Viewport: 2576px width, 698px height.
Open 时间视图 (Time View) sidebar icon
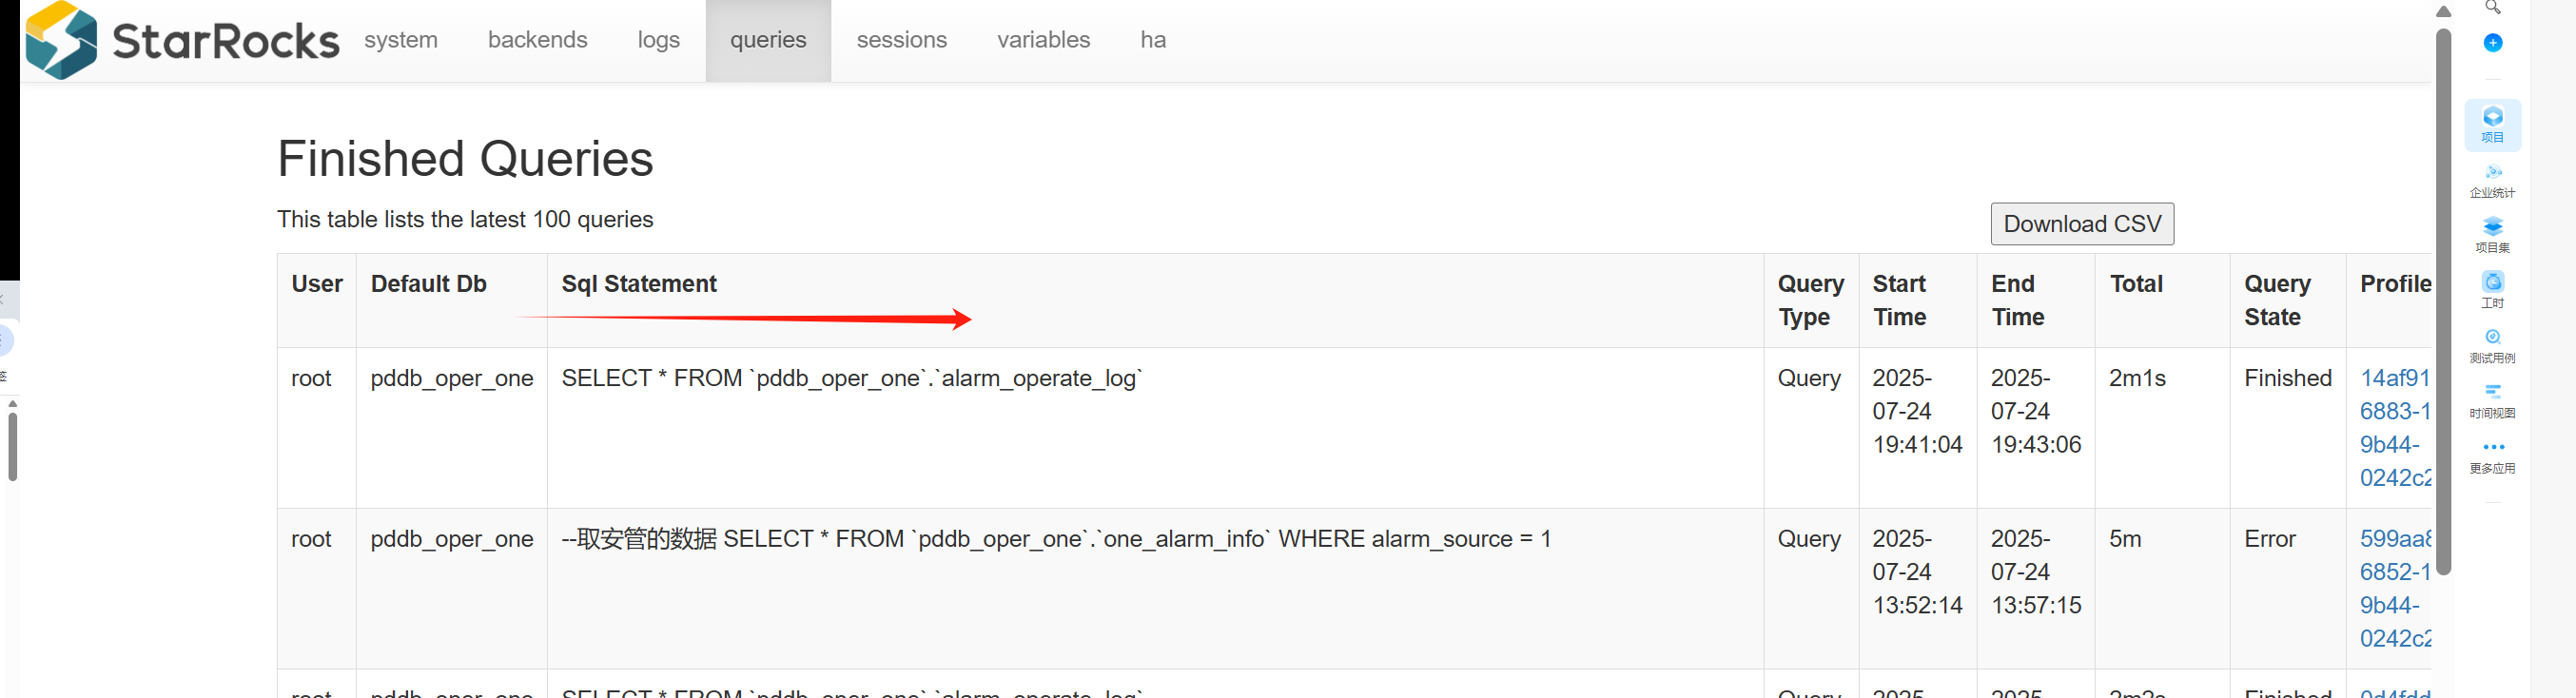pyautogui.click(x=2492, y=400)
